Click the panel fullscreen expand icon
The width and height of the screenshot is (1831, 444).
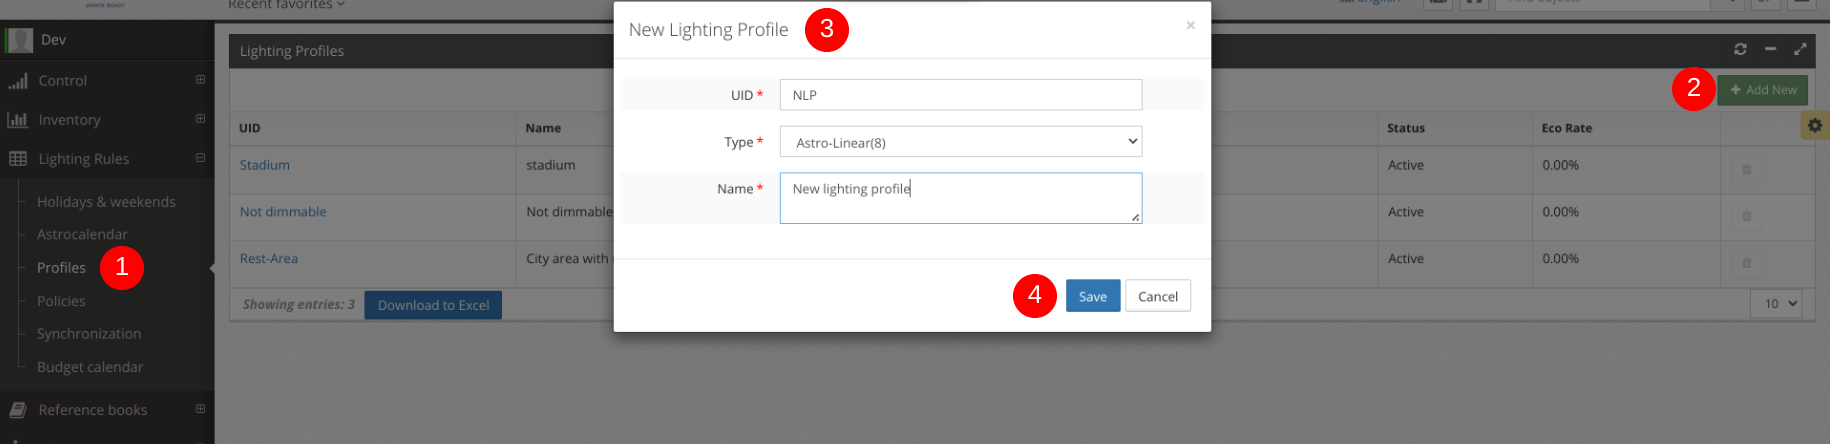pyautogui.click(x=1800, y=49)
